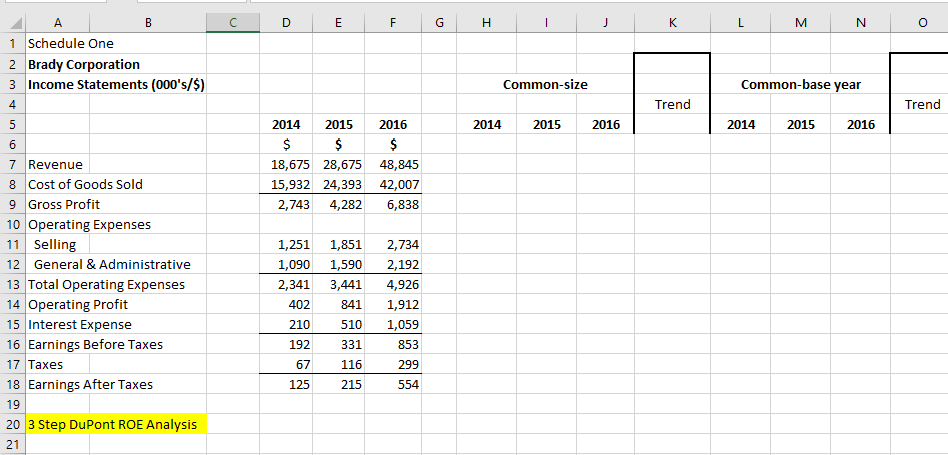Click total operating expenses value 3,441
Viewport: 948px width, 455px height.
[x=346, y=285]
